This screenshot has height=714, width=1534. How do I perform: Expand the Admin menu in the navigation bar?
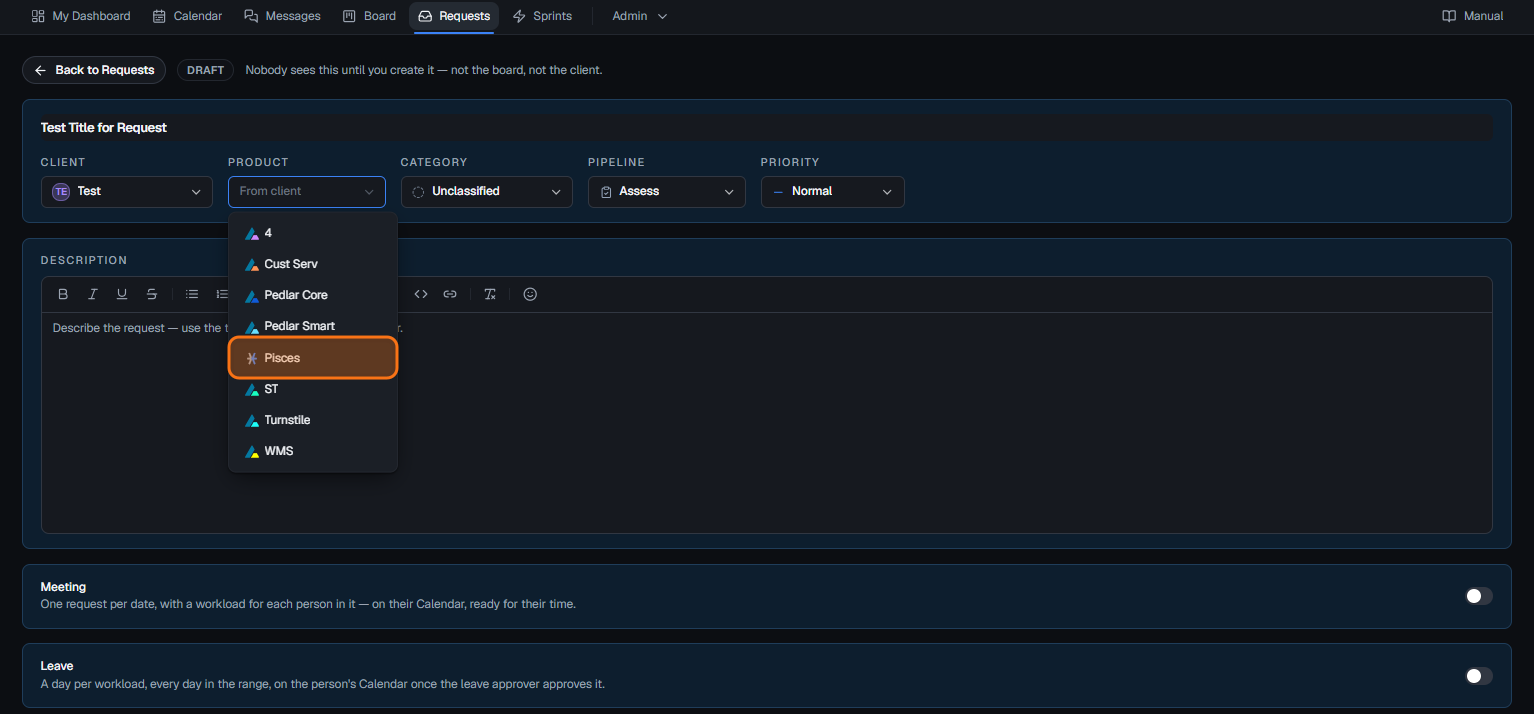(x=640, y=16)
